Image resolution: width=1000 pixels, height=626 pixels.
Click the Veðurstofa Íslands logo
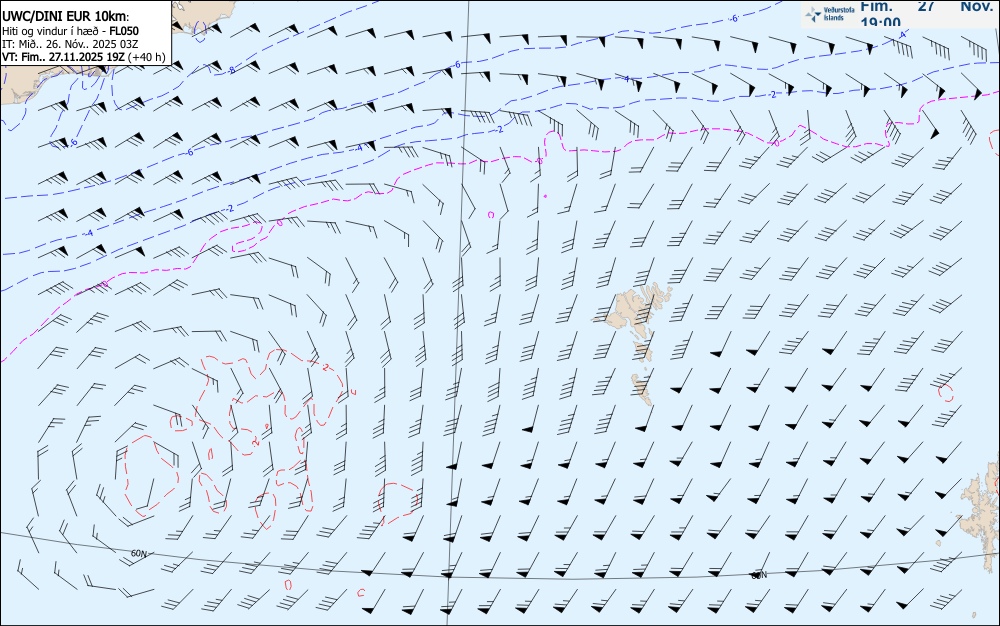(830, 14)
